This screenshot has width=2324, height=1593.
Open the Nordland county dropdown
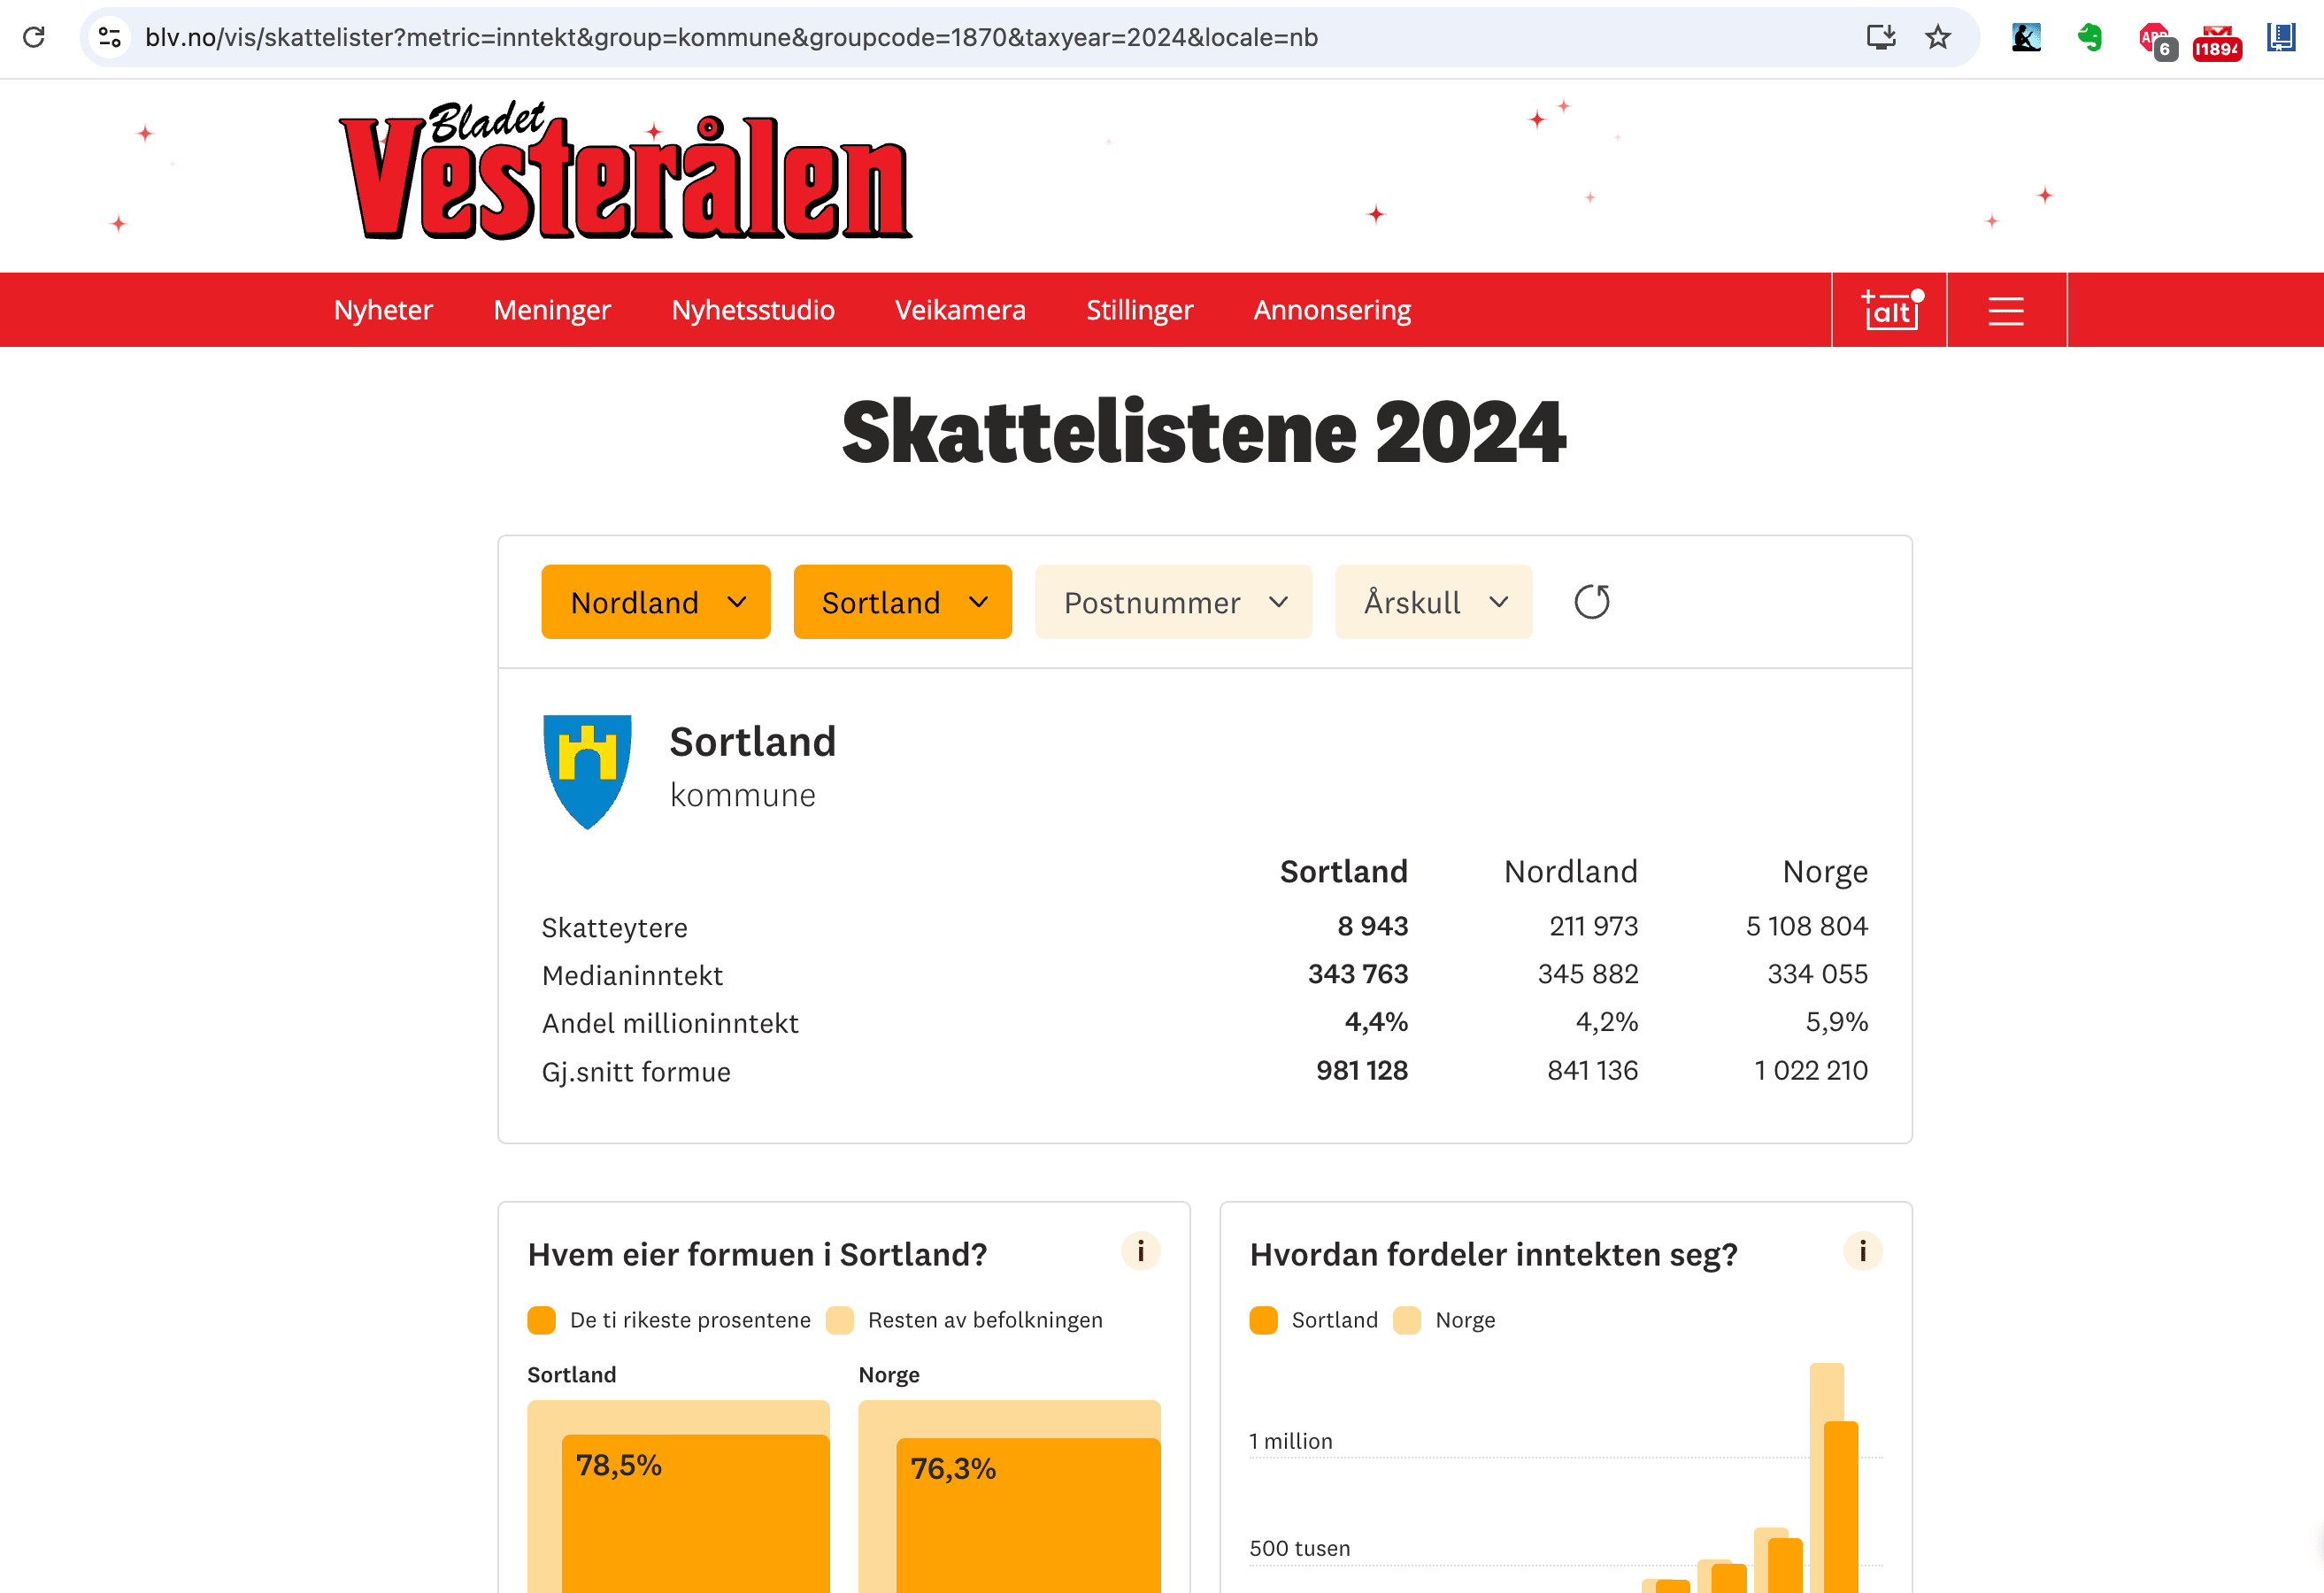click(x=655, y=602)
